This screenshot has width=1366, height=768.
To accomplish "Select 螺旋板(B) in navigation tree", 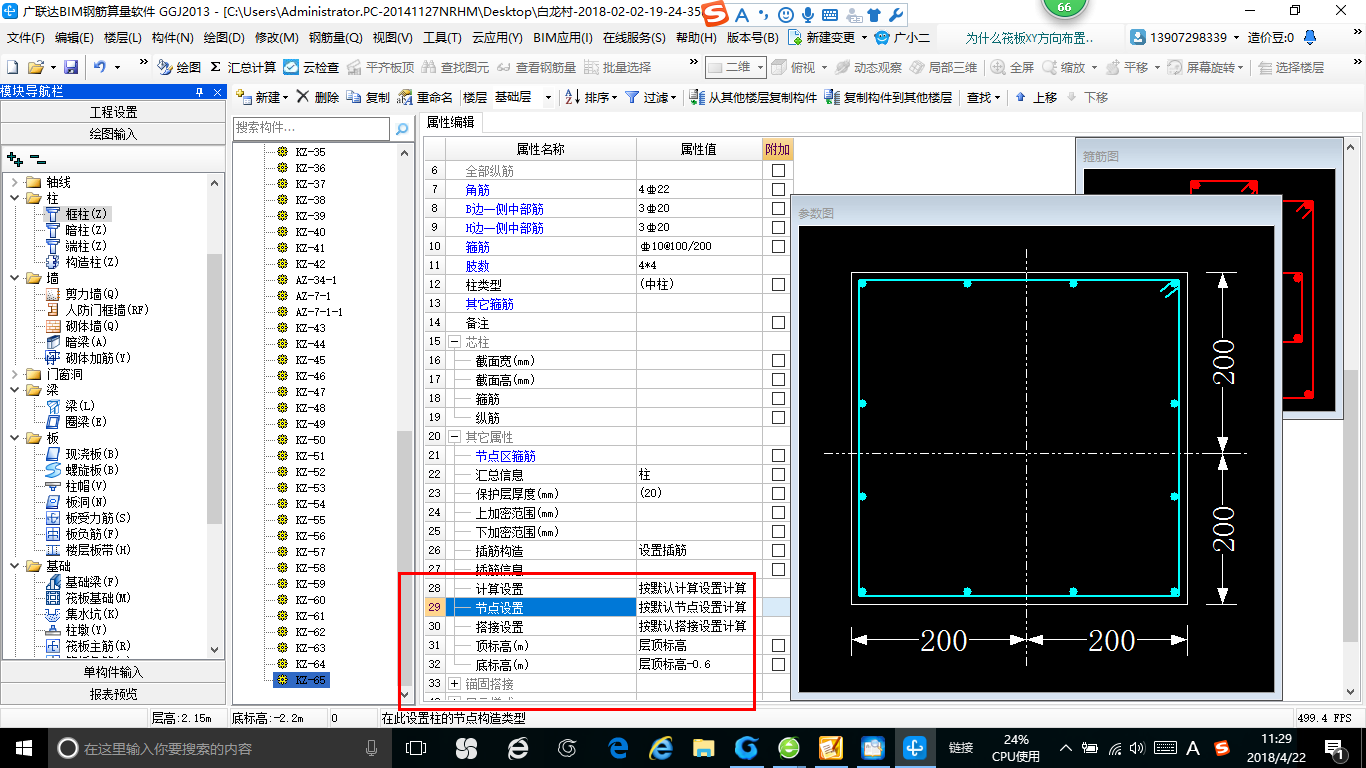I will tap(83, 470).
